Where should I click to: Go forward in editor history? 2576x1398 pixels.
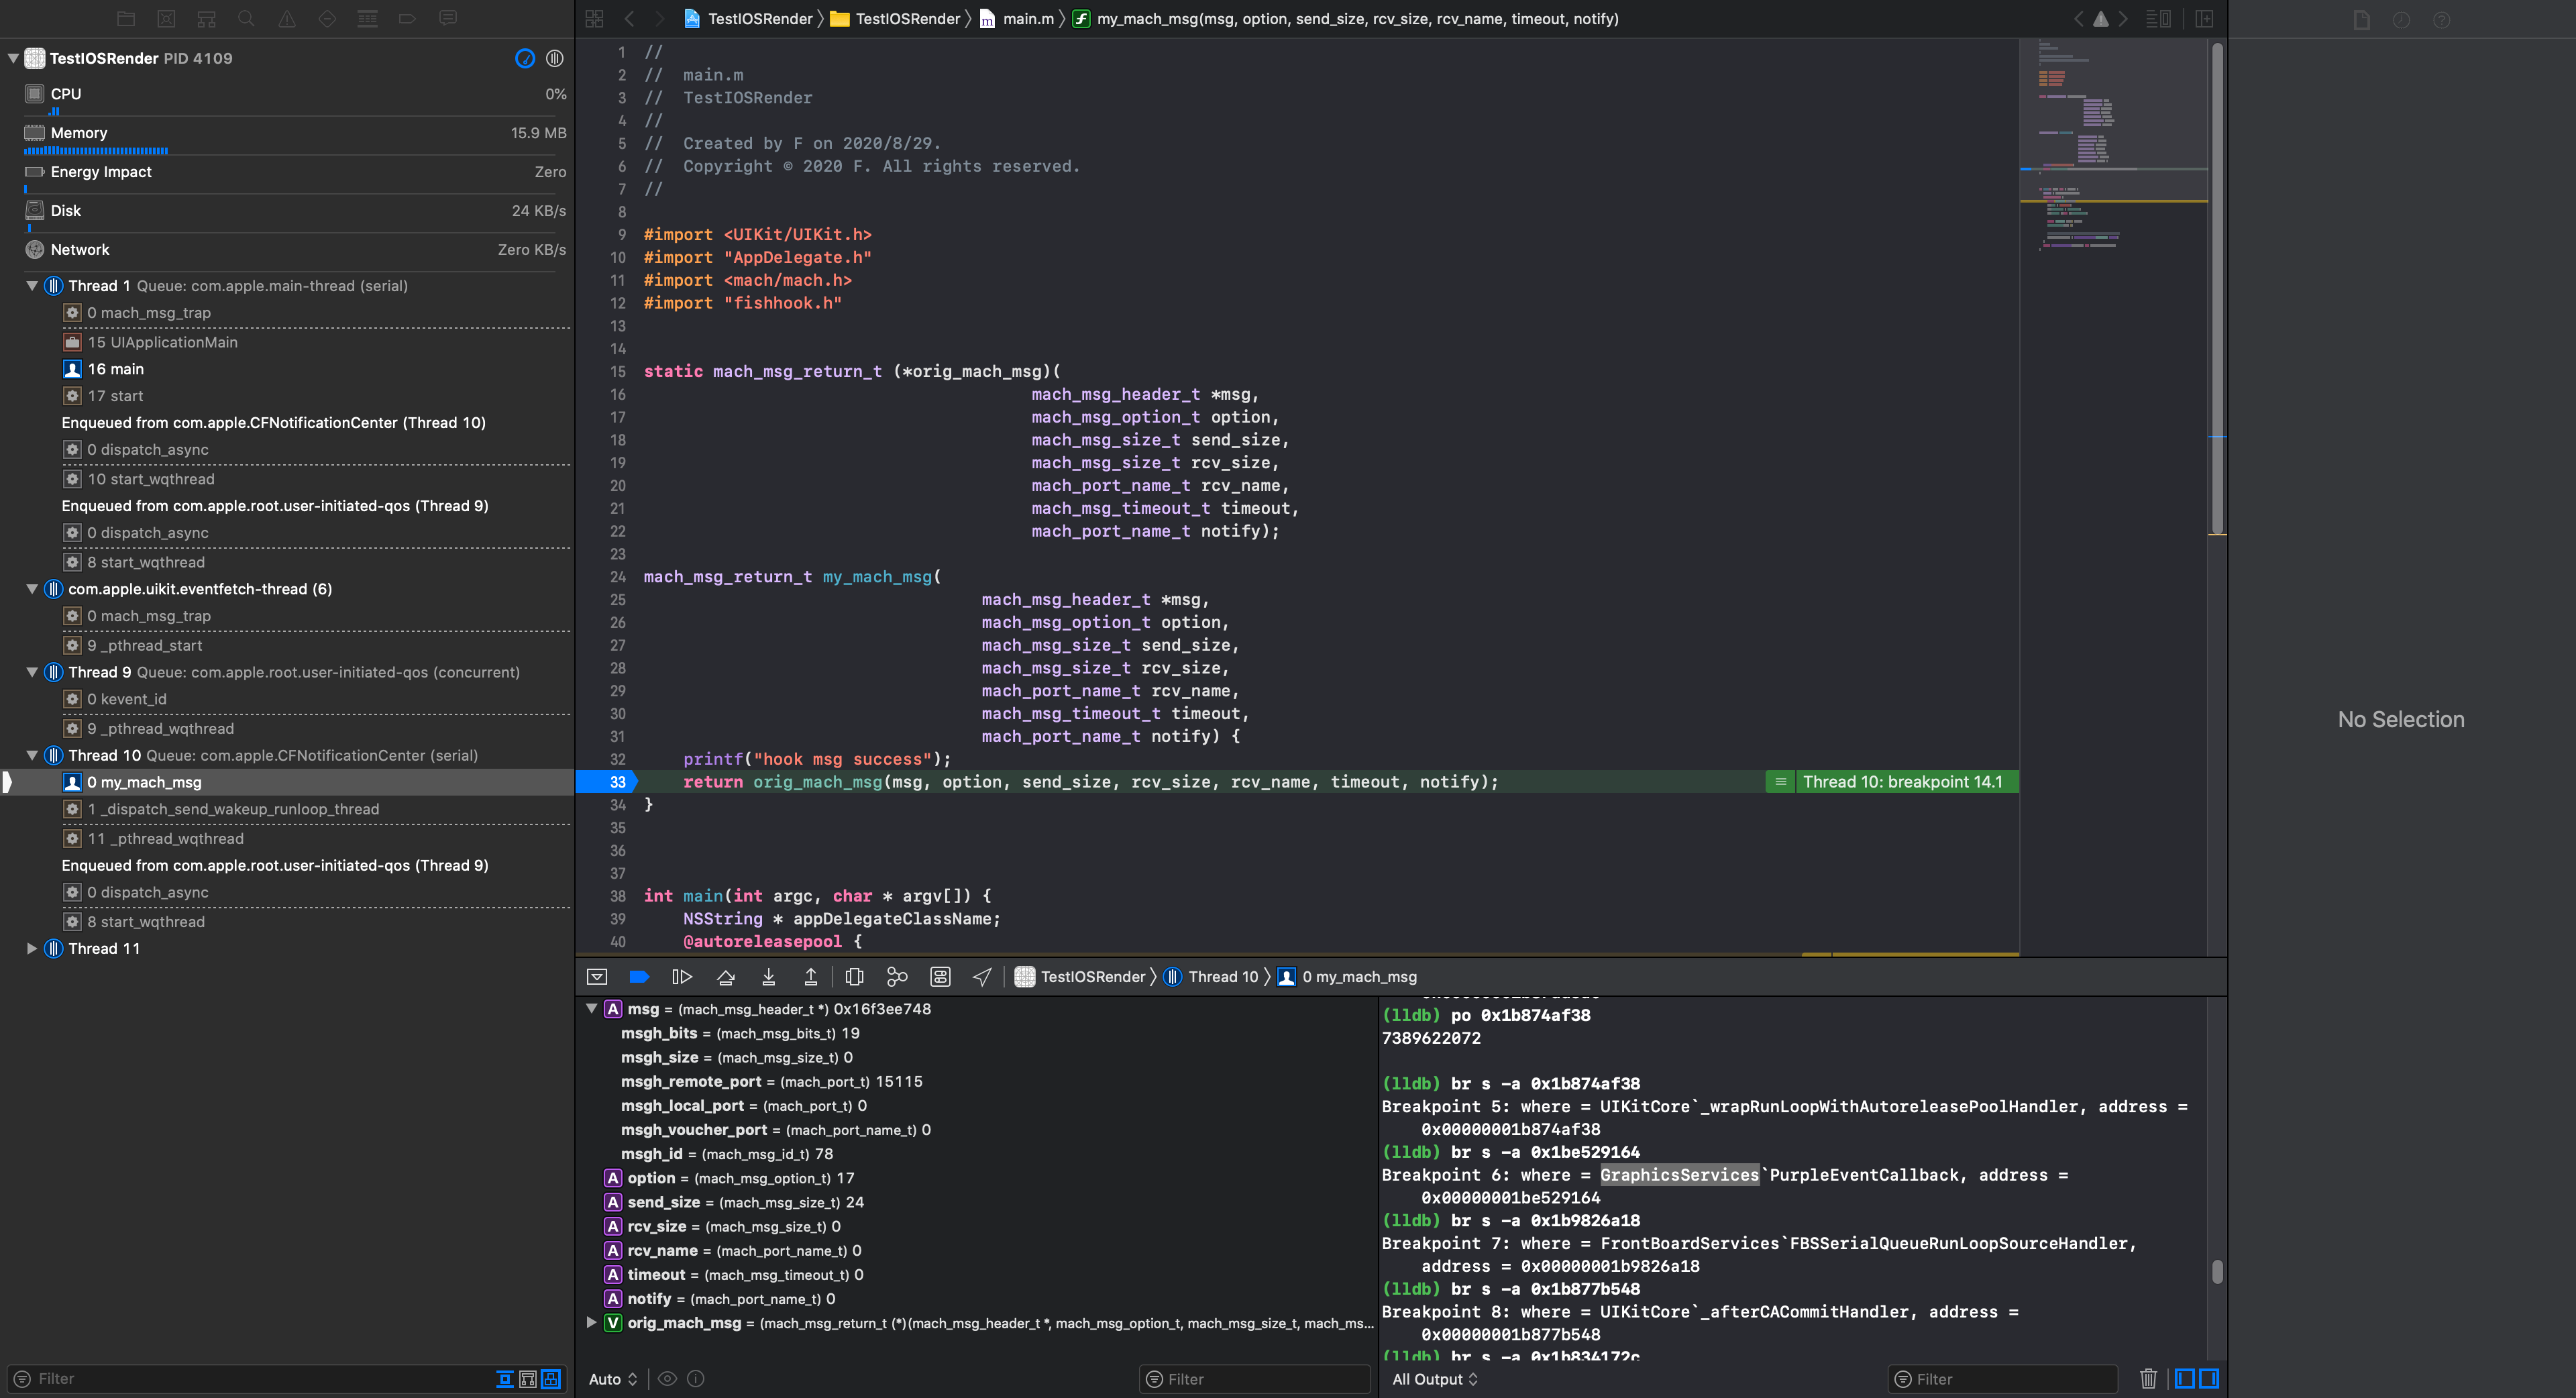pyautogui.click(x=659, y=19)
